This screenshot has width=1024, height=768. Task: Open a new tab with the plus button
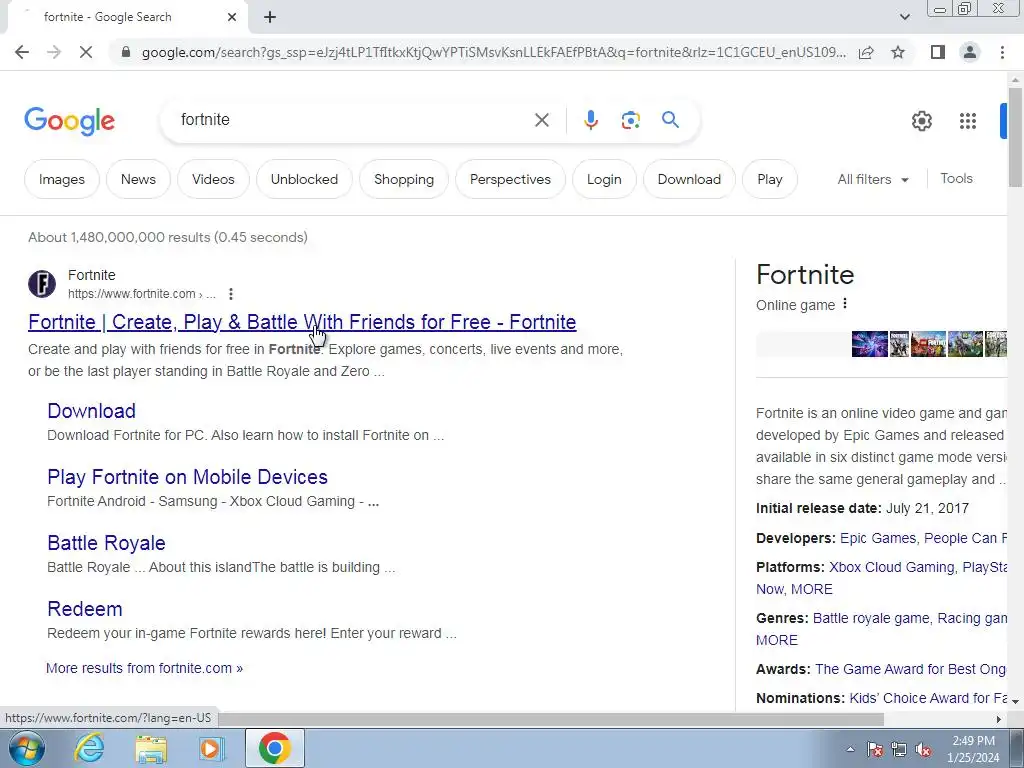pyautogui.click(x=270, y=17)
